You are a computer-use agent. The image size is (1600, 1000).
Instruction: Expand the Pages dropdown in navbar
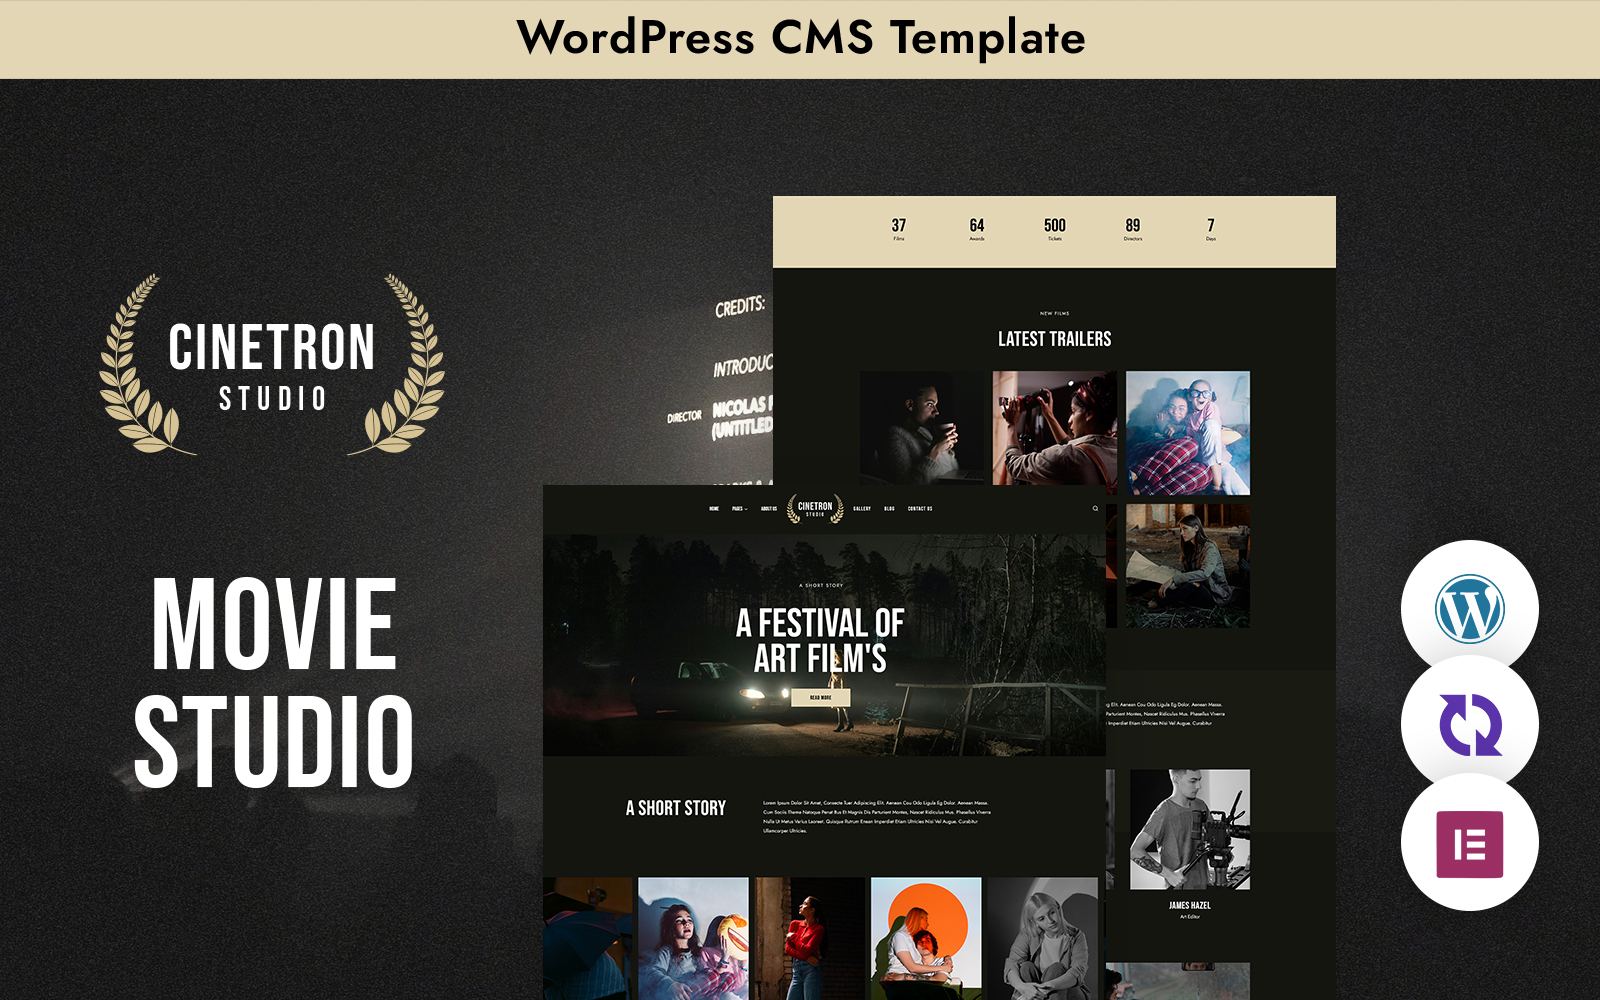(x=739, y=509)
